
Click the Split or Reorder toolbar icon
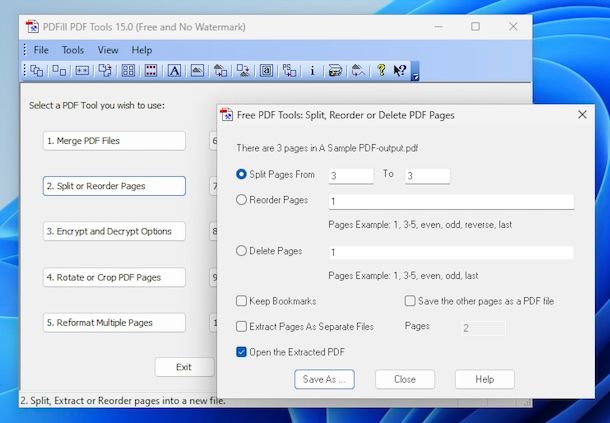[59, 70]
